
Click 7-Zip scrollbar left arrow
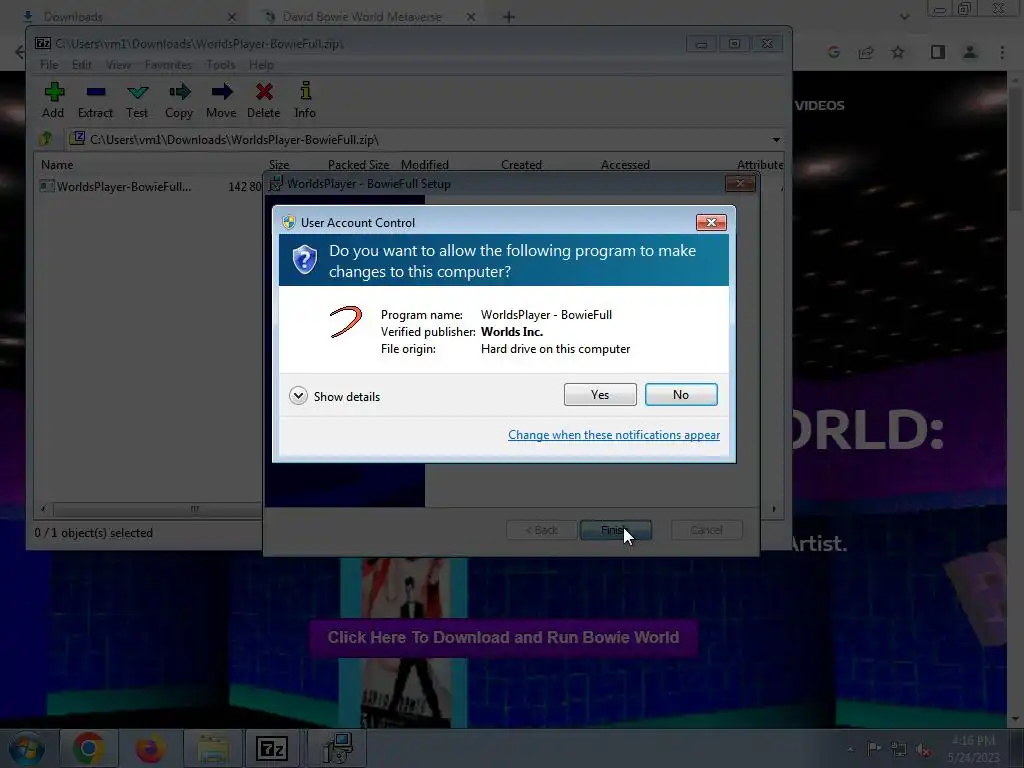click(x=44, y=509)
